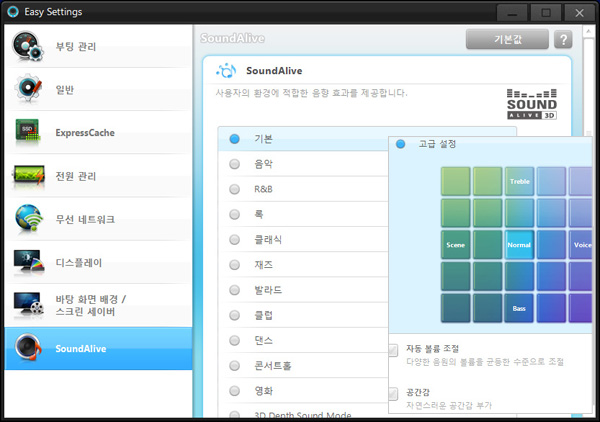
Task: Select the 음악 sound preset radio button
Action: [x=234, y=163]
